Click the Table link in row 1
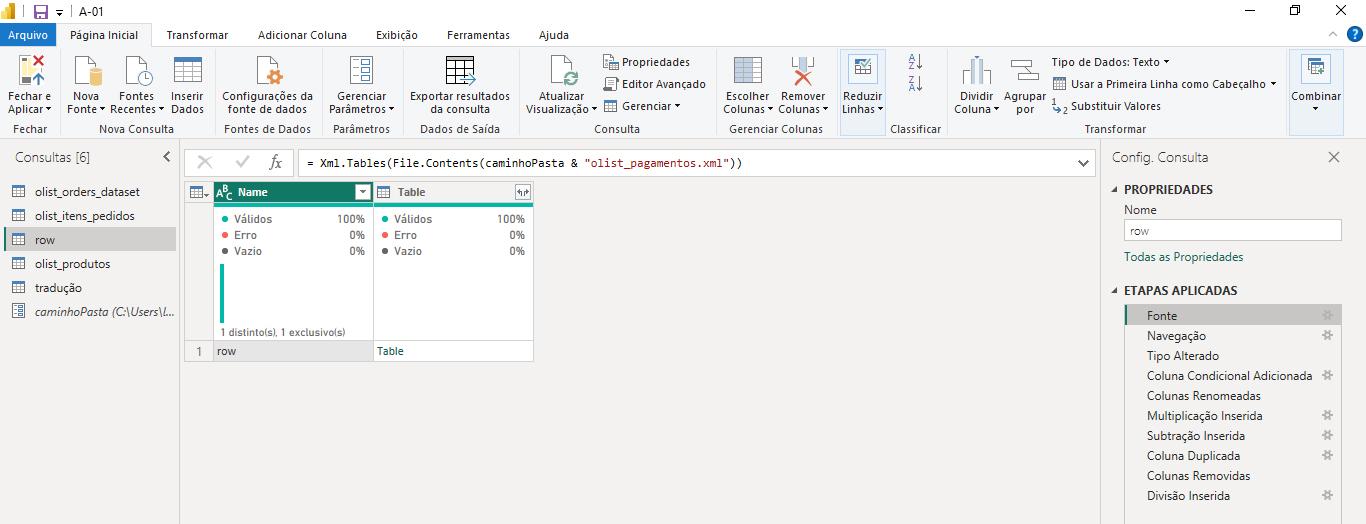Viewport: 1366px width, 524px height. [390, 351]
